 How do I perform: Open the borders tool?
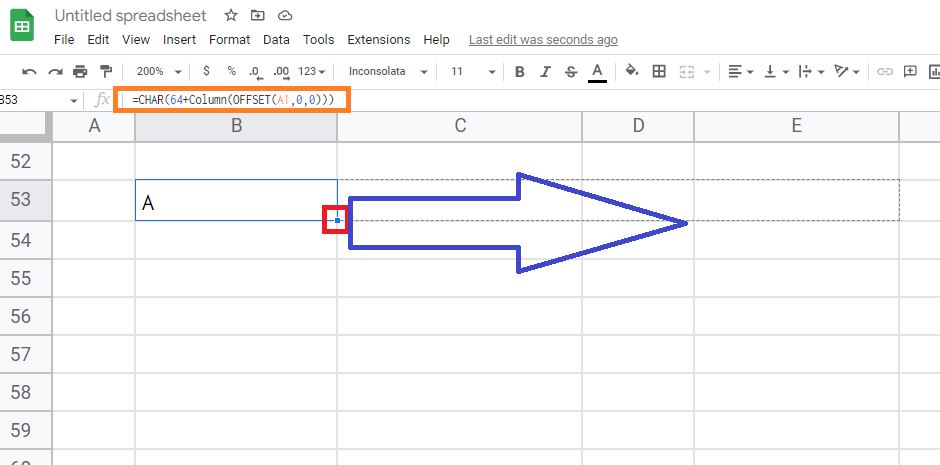click(659, 71)
